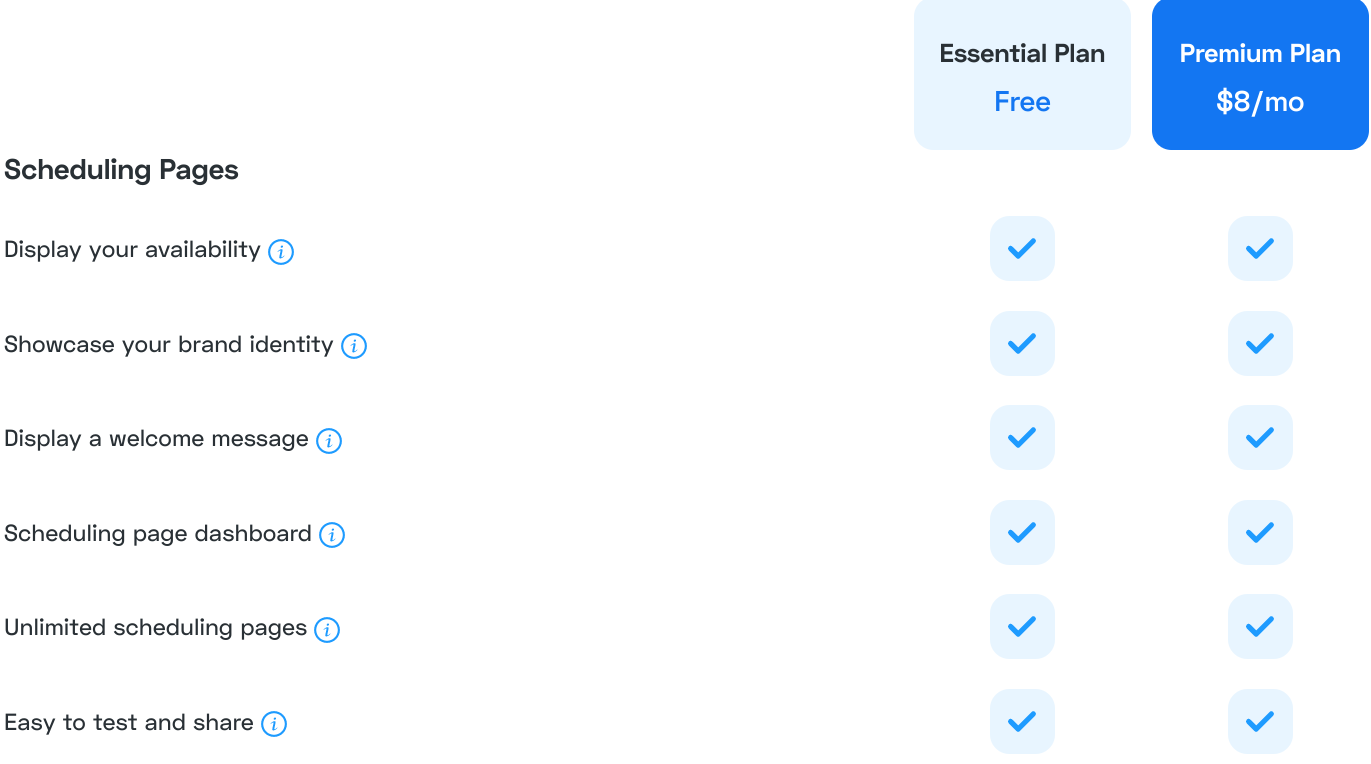Click the Showcase your brand identity text
1371x764 pixels.
point(168,345)
